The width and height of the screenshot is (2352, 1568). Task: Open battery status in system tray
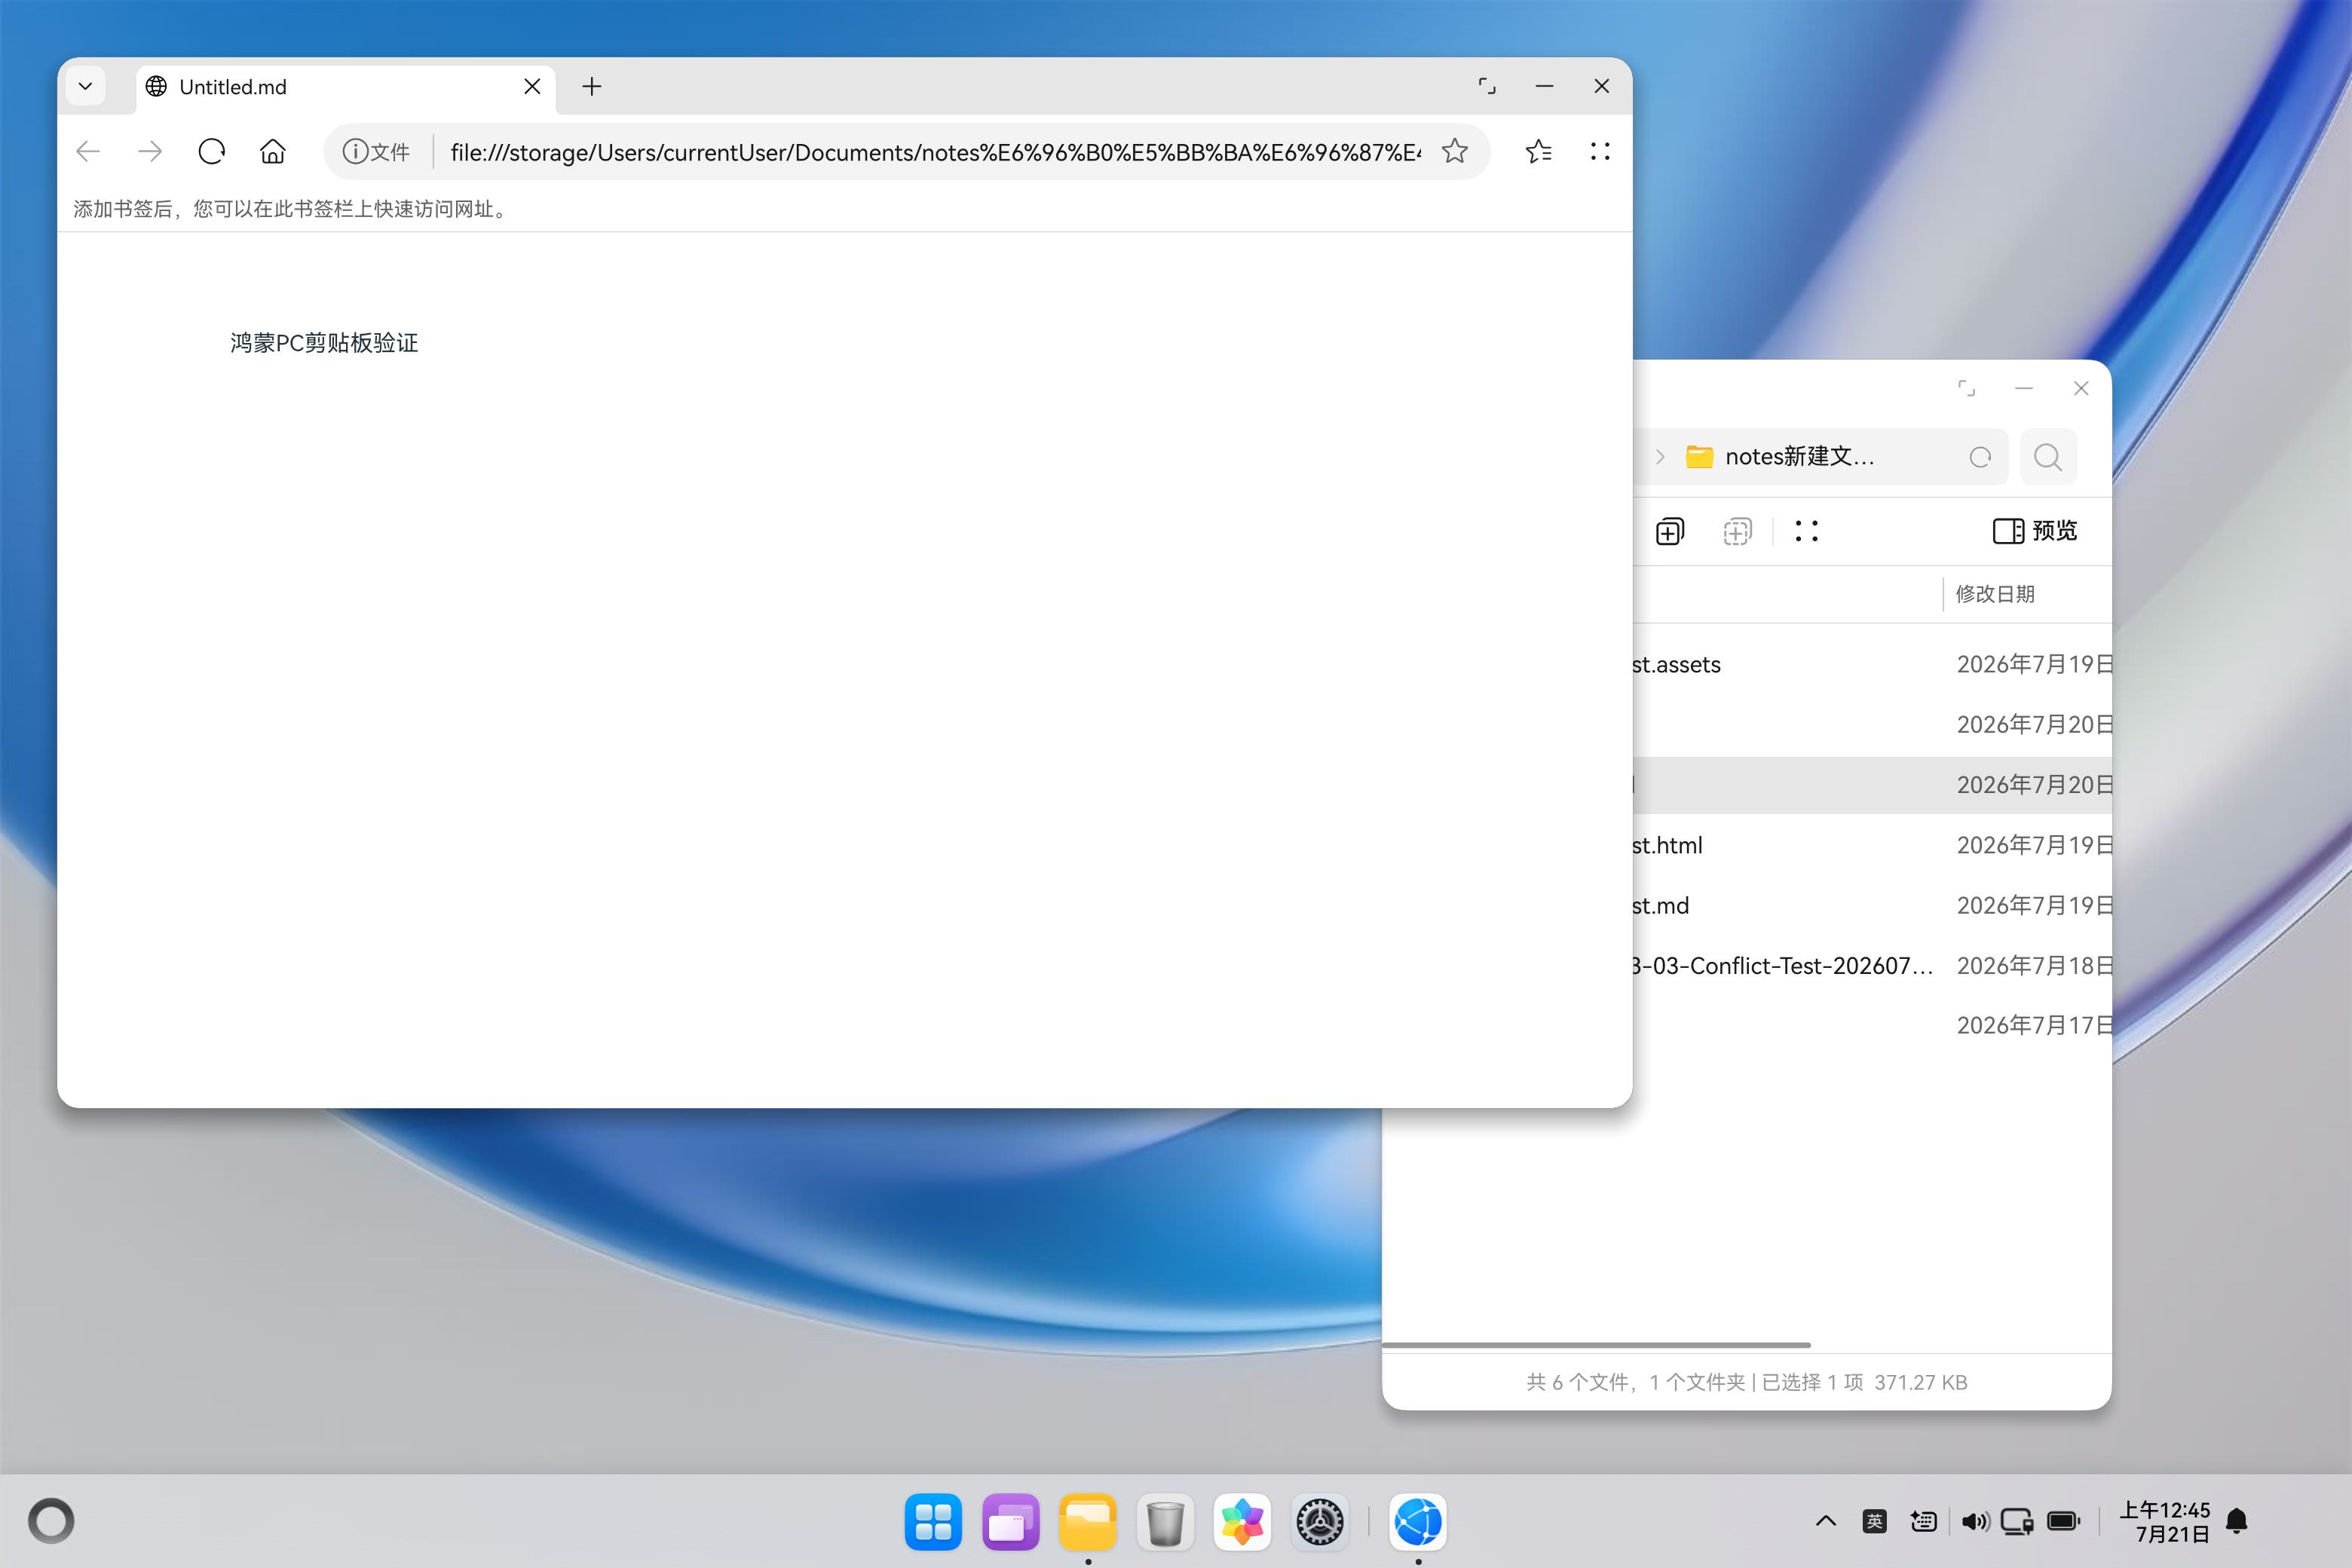point(2064,1522)
